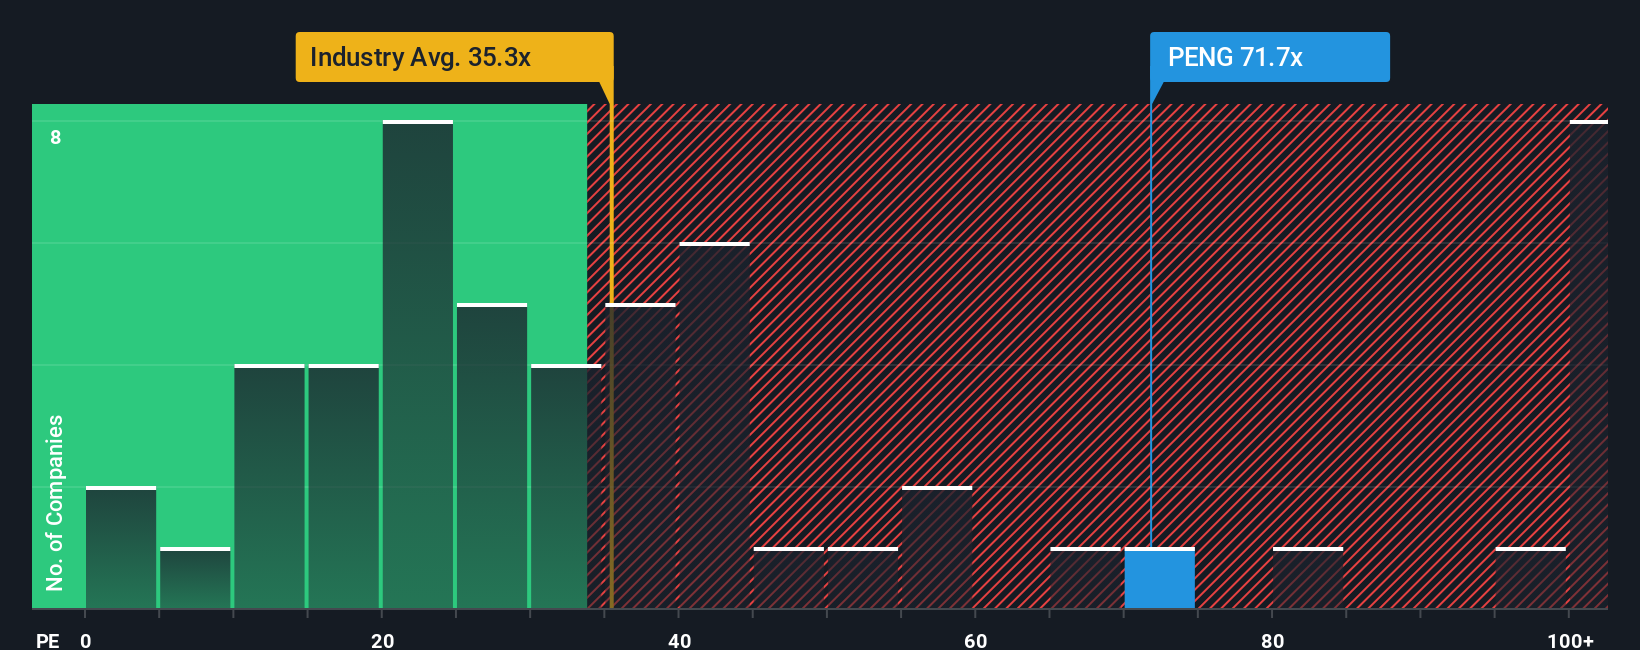Select the blue highlighted PENG bar
The width and height of the screenshot is (1640, 650).
(1160, 578)
